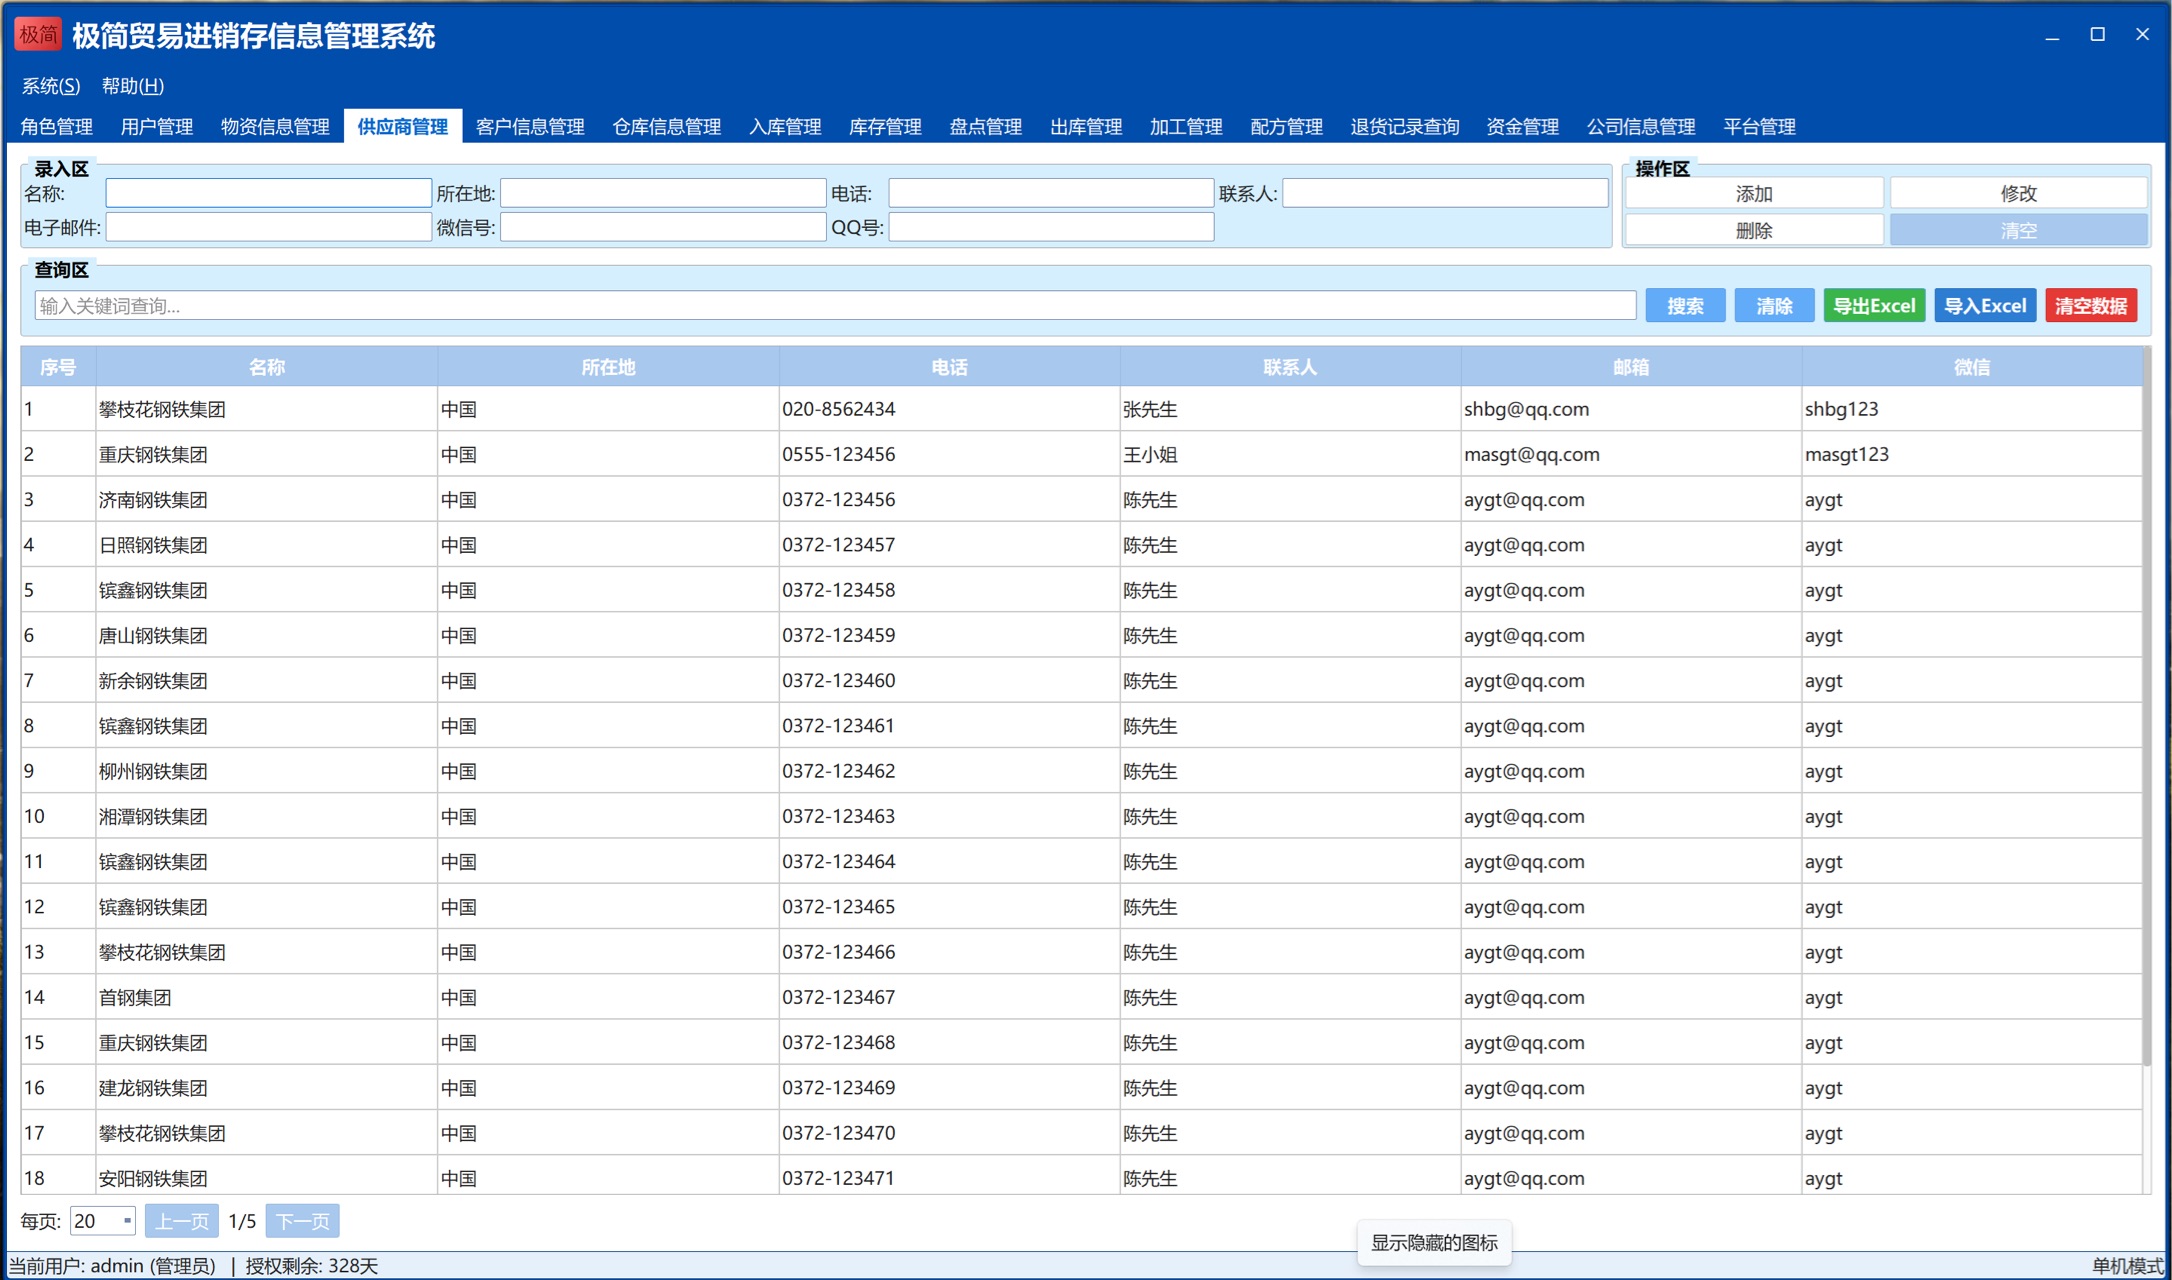Go to the 退货记录查询 tab
The width and height of the screenshot is (2172, 1280).
(x=1405, y=127)
